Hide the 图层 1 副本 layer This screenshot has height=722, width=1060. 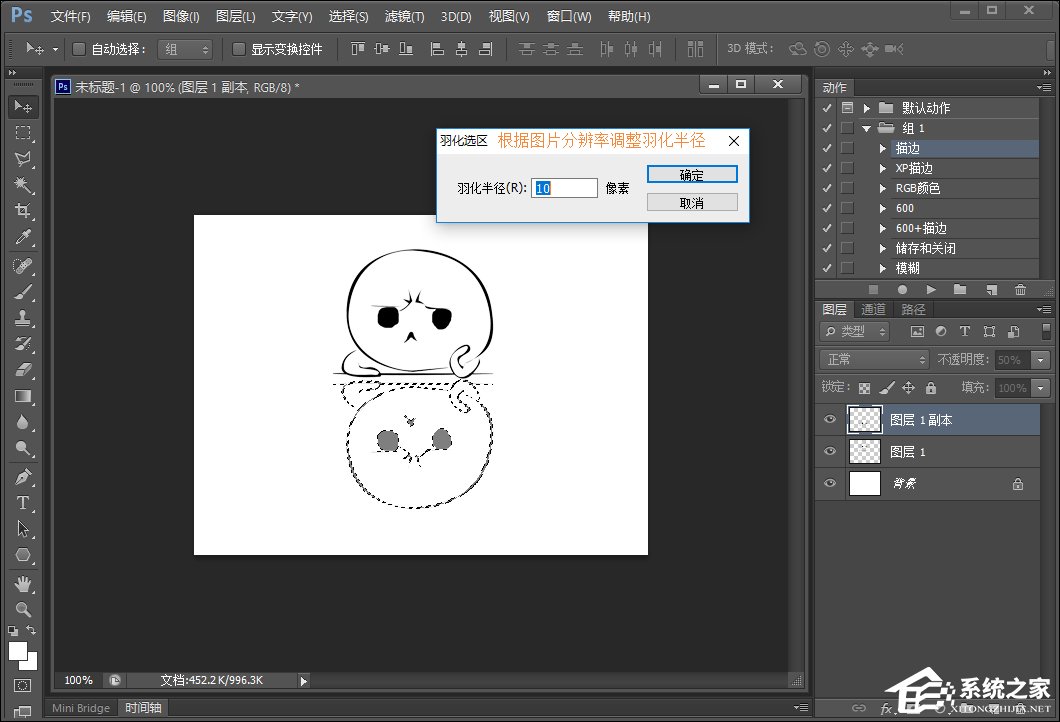[x=830, y=420]
